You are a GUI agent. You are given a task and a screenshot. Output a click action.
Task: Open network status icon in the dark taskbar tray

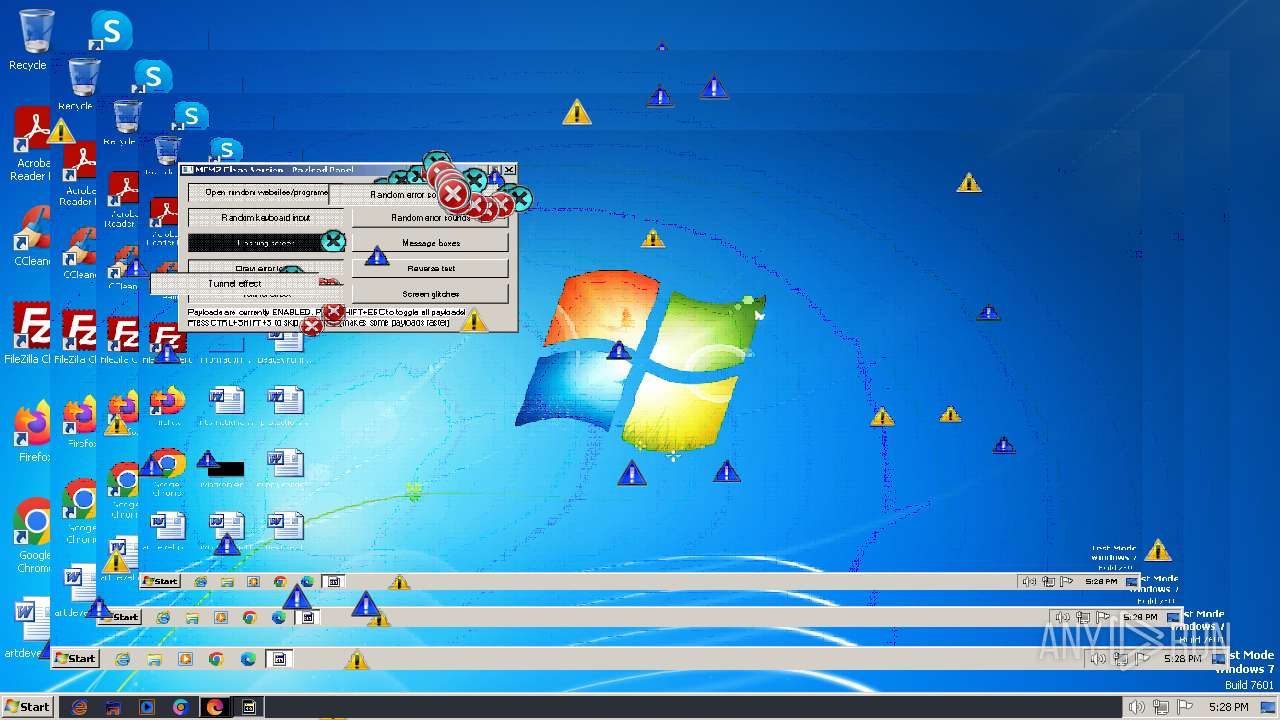pos(1161,707)
